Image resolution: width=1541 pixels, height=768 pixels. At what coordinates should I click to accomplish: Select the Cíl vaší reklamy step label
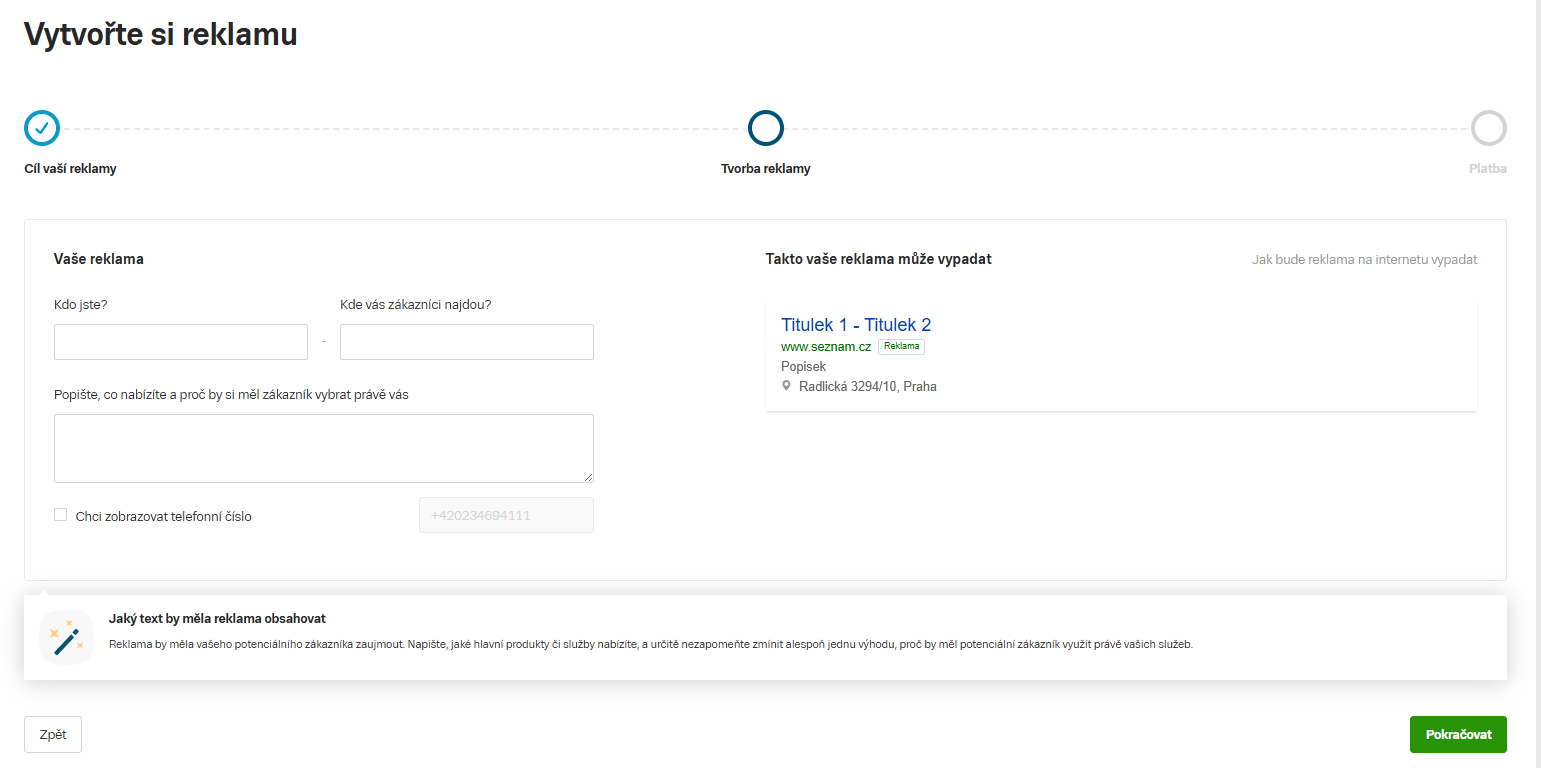(x=70, y=169)
